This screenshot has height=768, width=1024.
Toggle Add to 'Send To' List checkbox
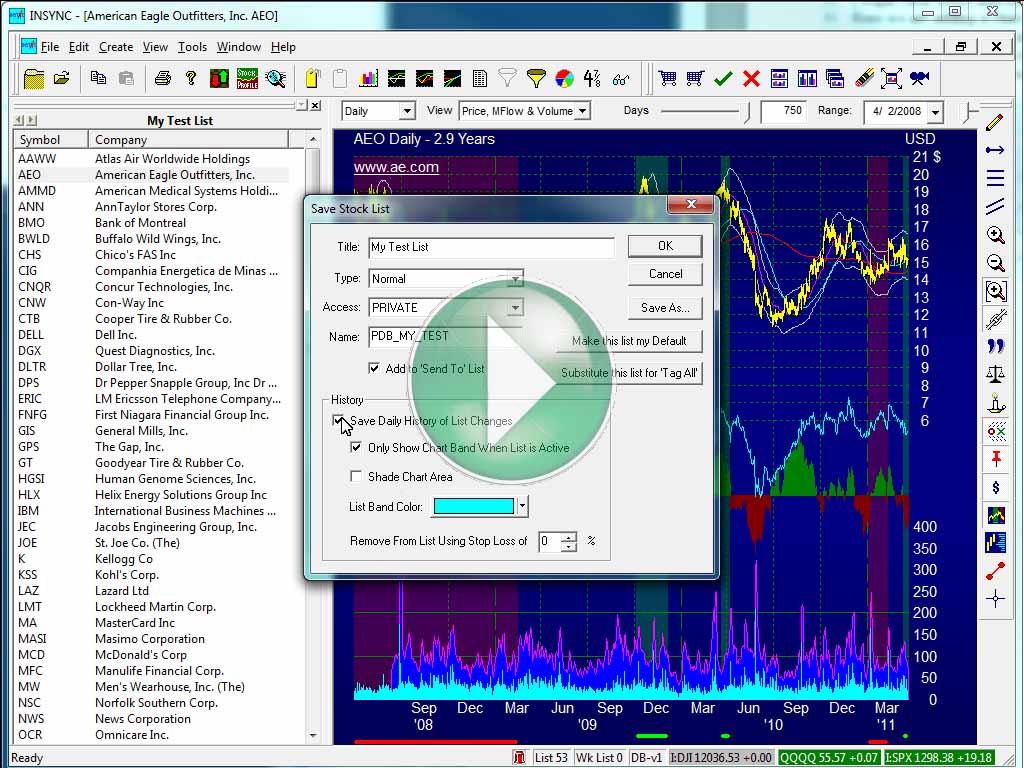[374, 368]
